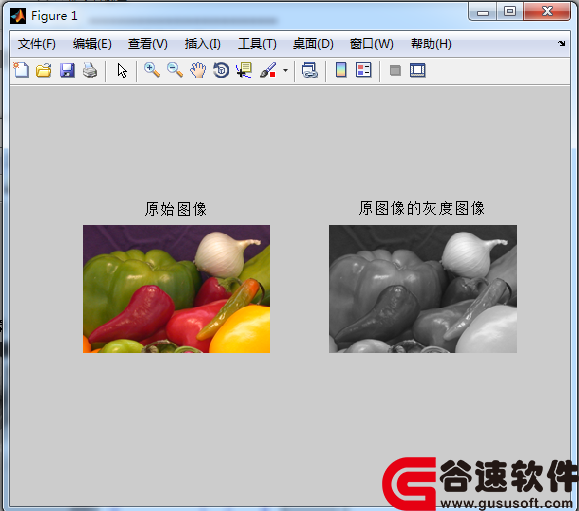Toggle the Insert Legend button
Screen dimensions: 579x511
[364, 70]
